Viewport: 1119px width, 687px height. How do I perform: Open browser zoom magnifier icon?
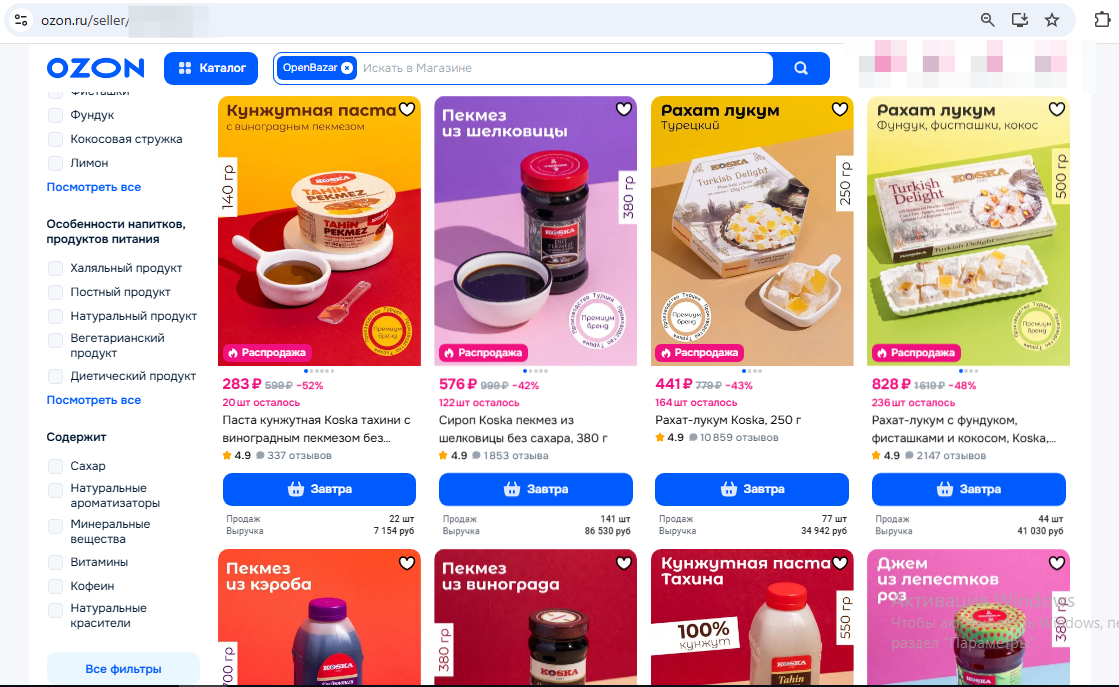pos(988,20)
